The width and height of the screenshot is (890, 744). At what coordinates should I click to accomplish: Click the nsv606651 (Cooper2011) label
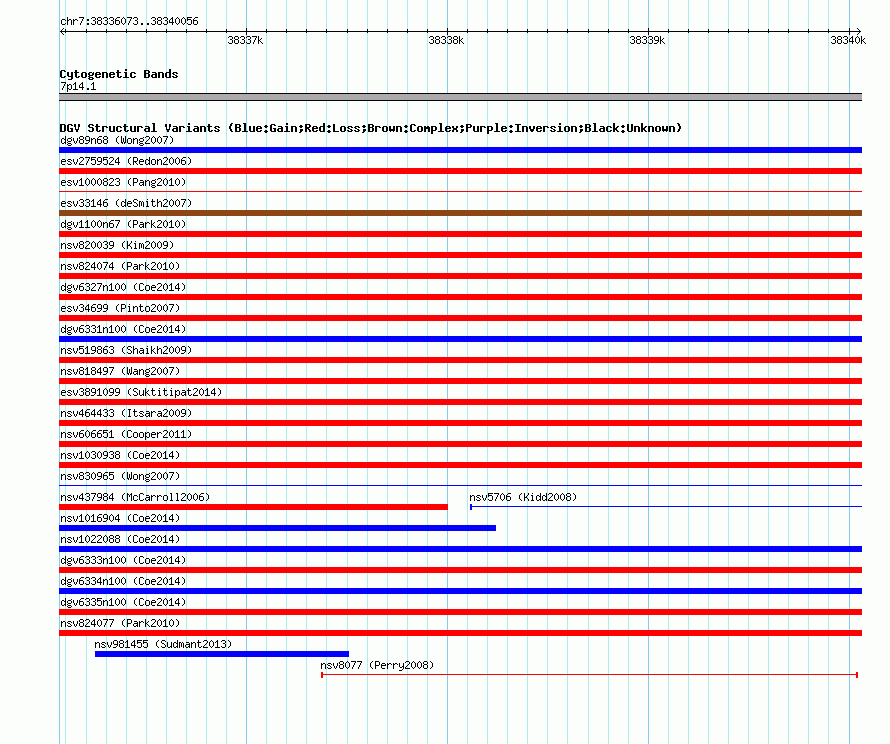tap(126, 434)
